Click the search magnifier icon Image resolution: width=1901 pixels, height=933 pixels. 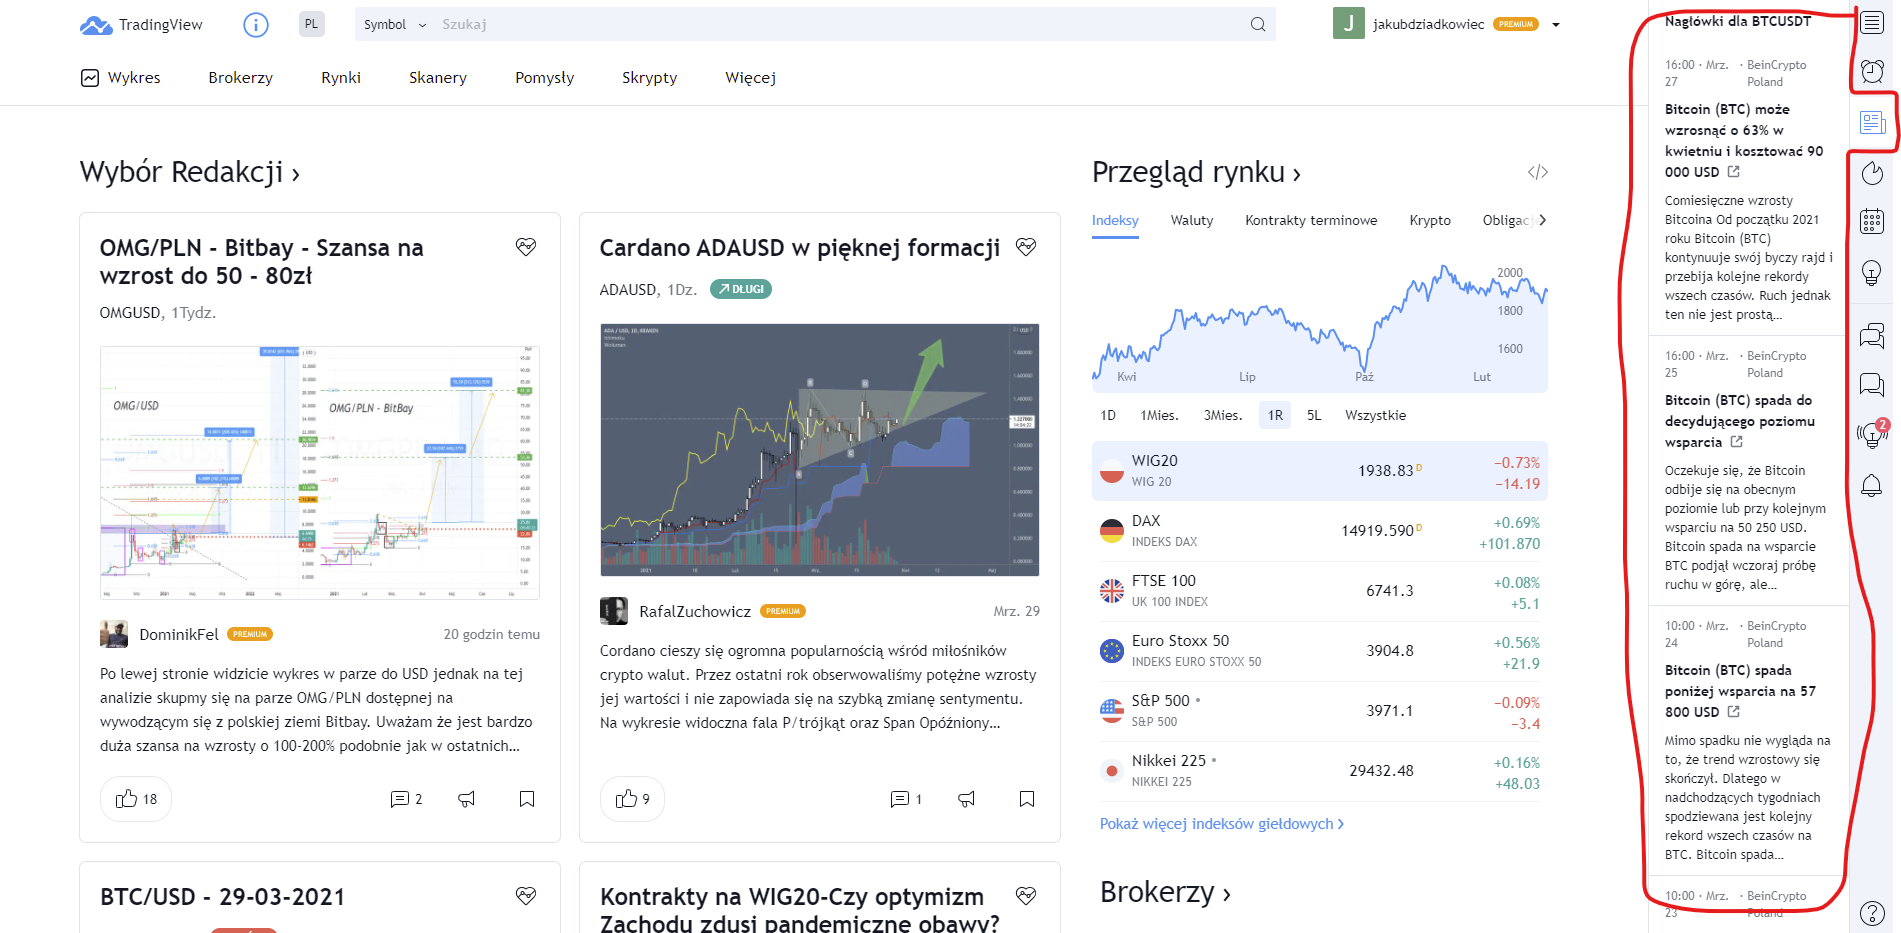pyautogui.click(x=1257, y=25)
